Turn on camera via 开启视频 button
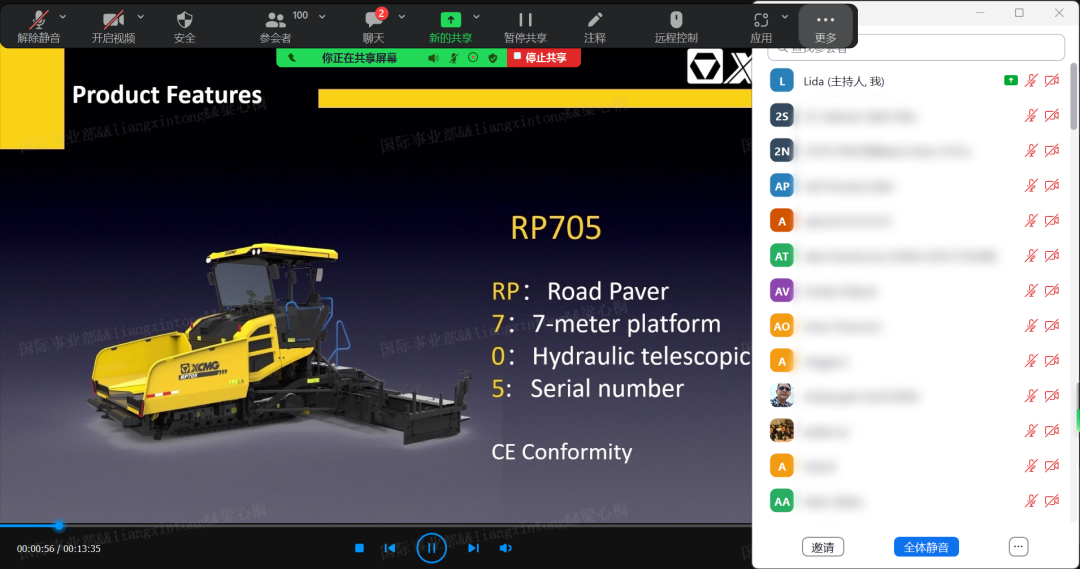The image size is (1080, 569). [113, 20]
